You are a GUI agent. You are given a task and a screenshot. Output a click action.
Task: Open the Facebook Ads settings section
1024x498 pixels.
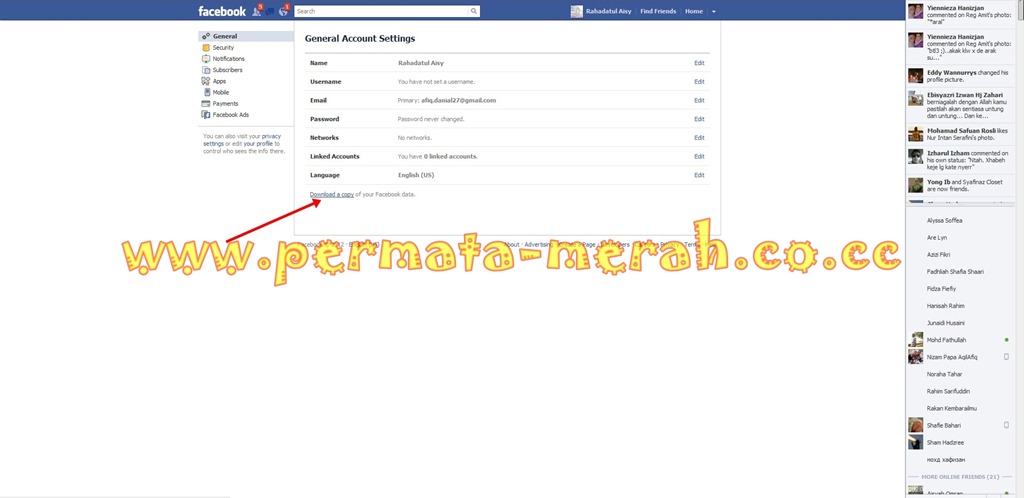coord(226,115)
